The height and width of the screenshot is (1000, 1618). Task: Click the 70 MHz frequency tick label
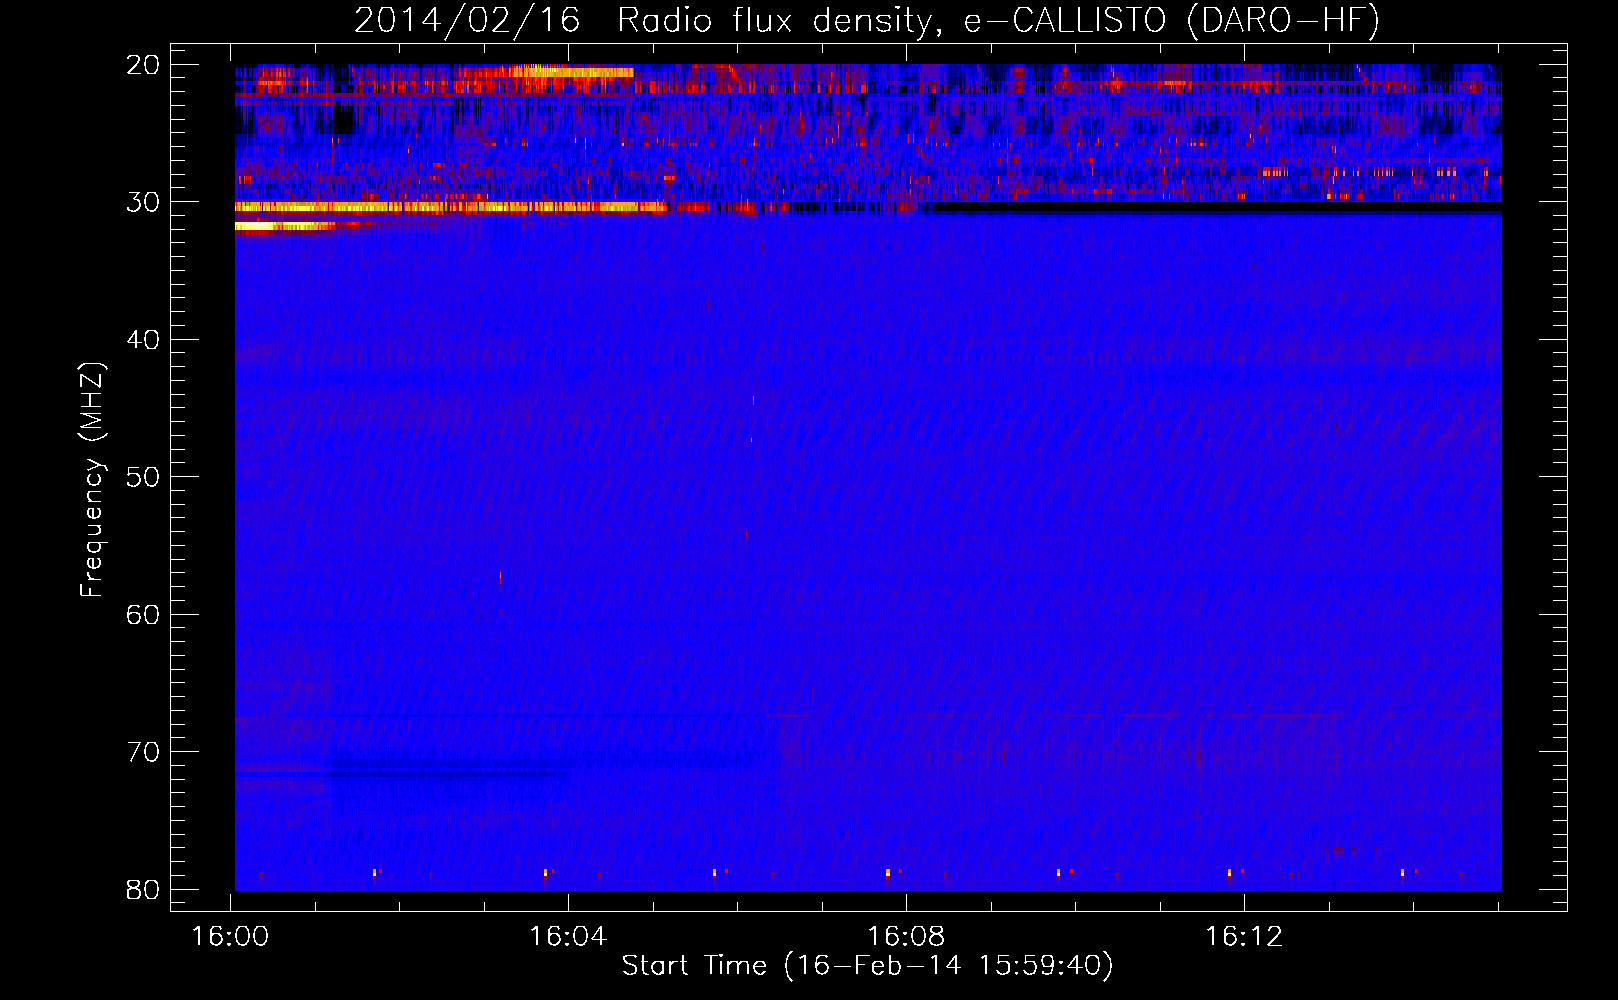click(144, 752)
